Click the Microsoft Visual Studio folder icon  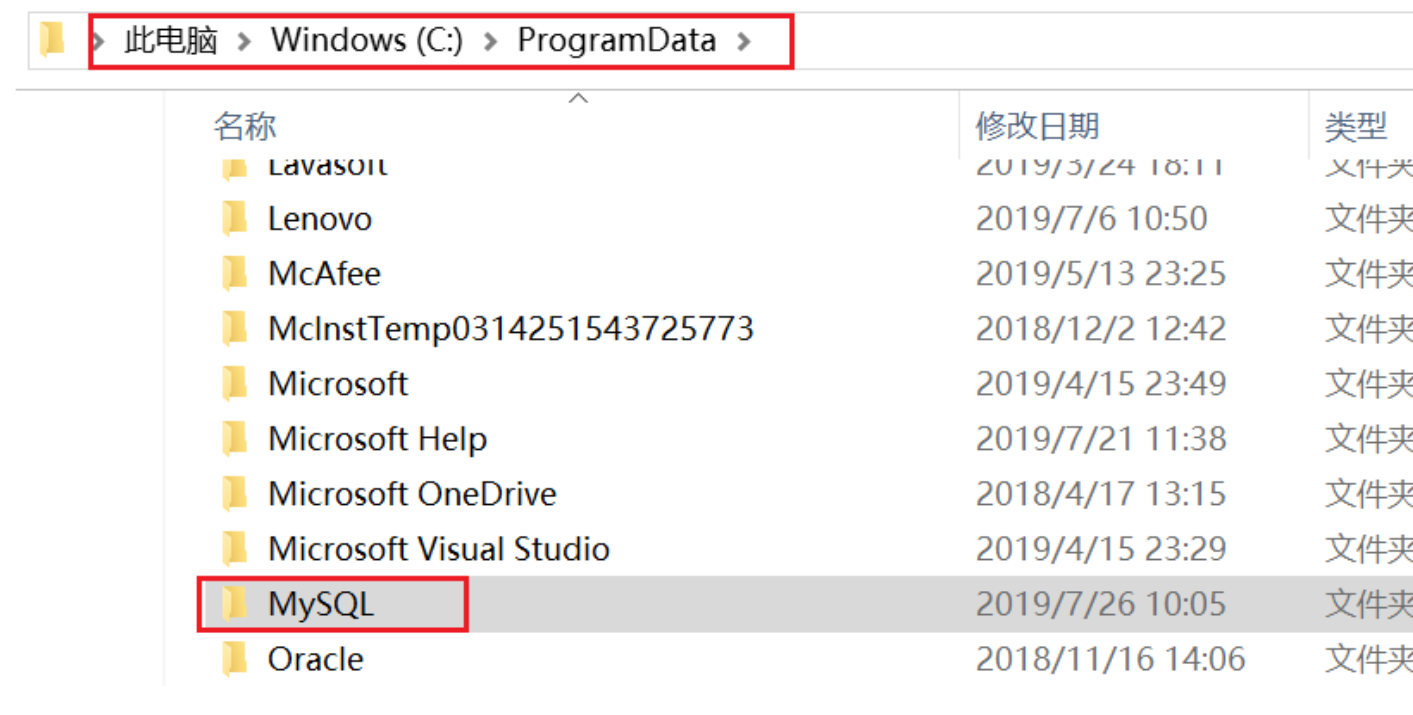tap(234, 548)
